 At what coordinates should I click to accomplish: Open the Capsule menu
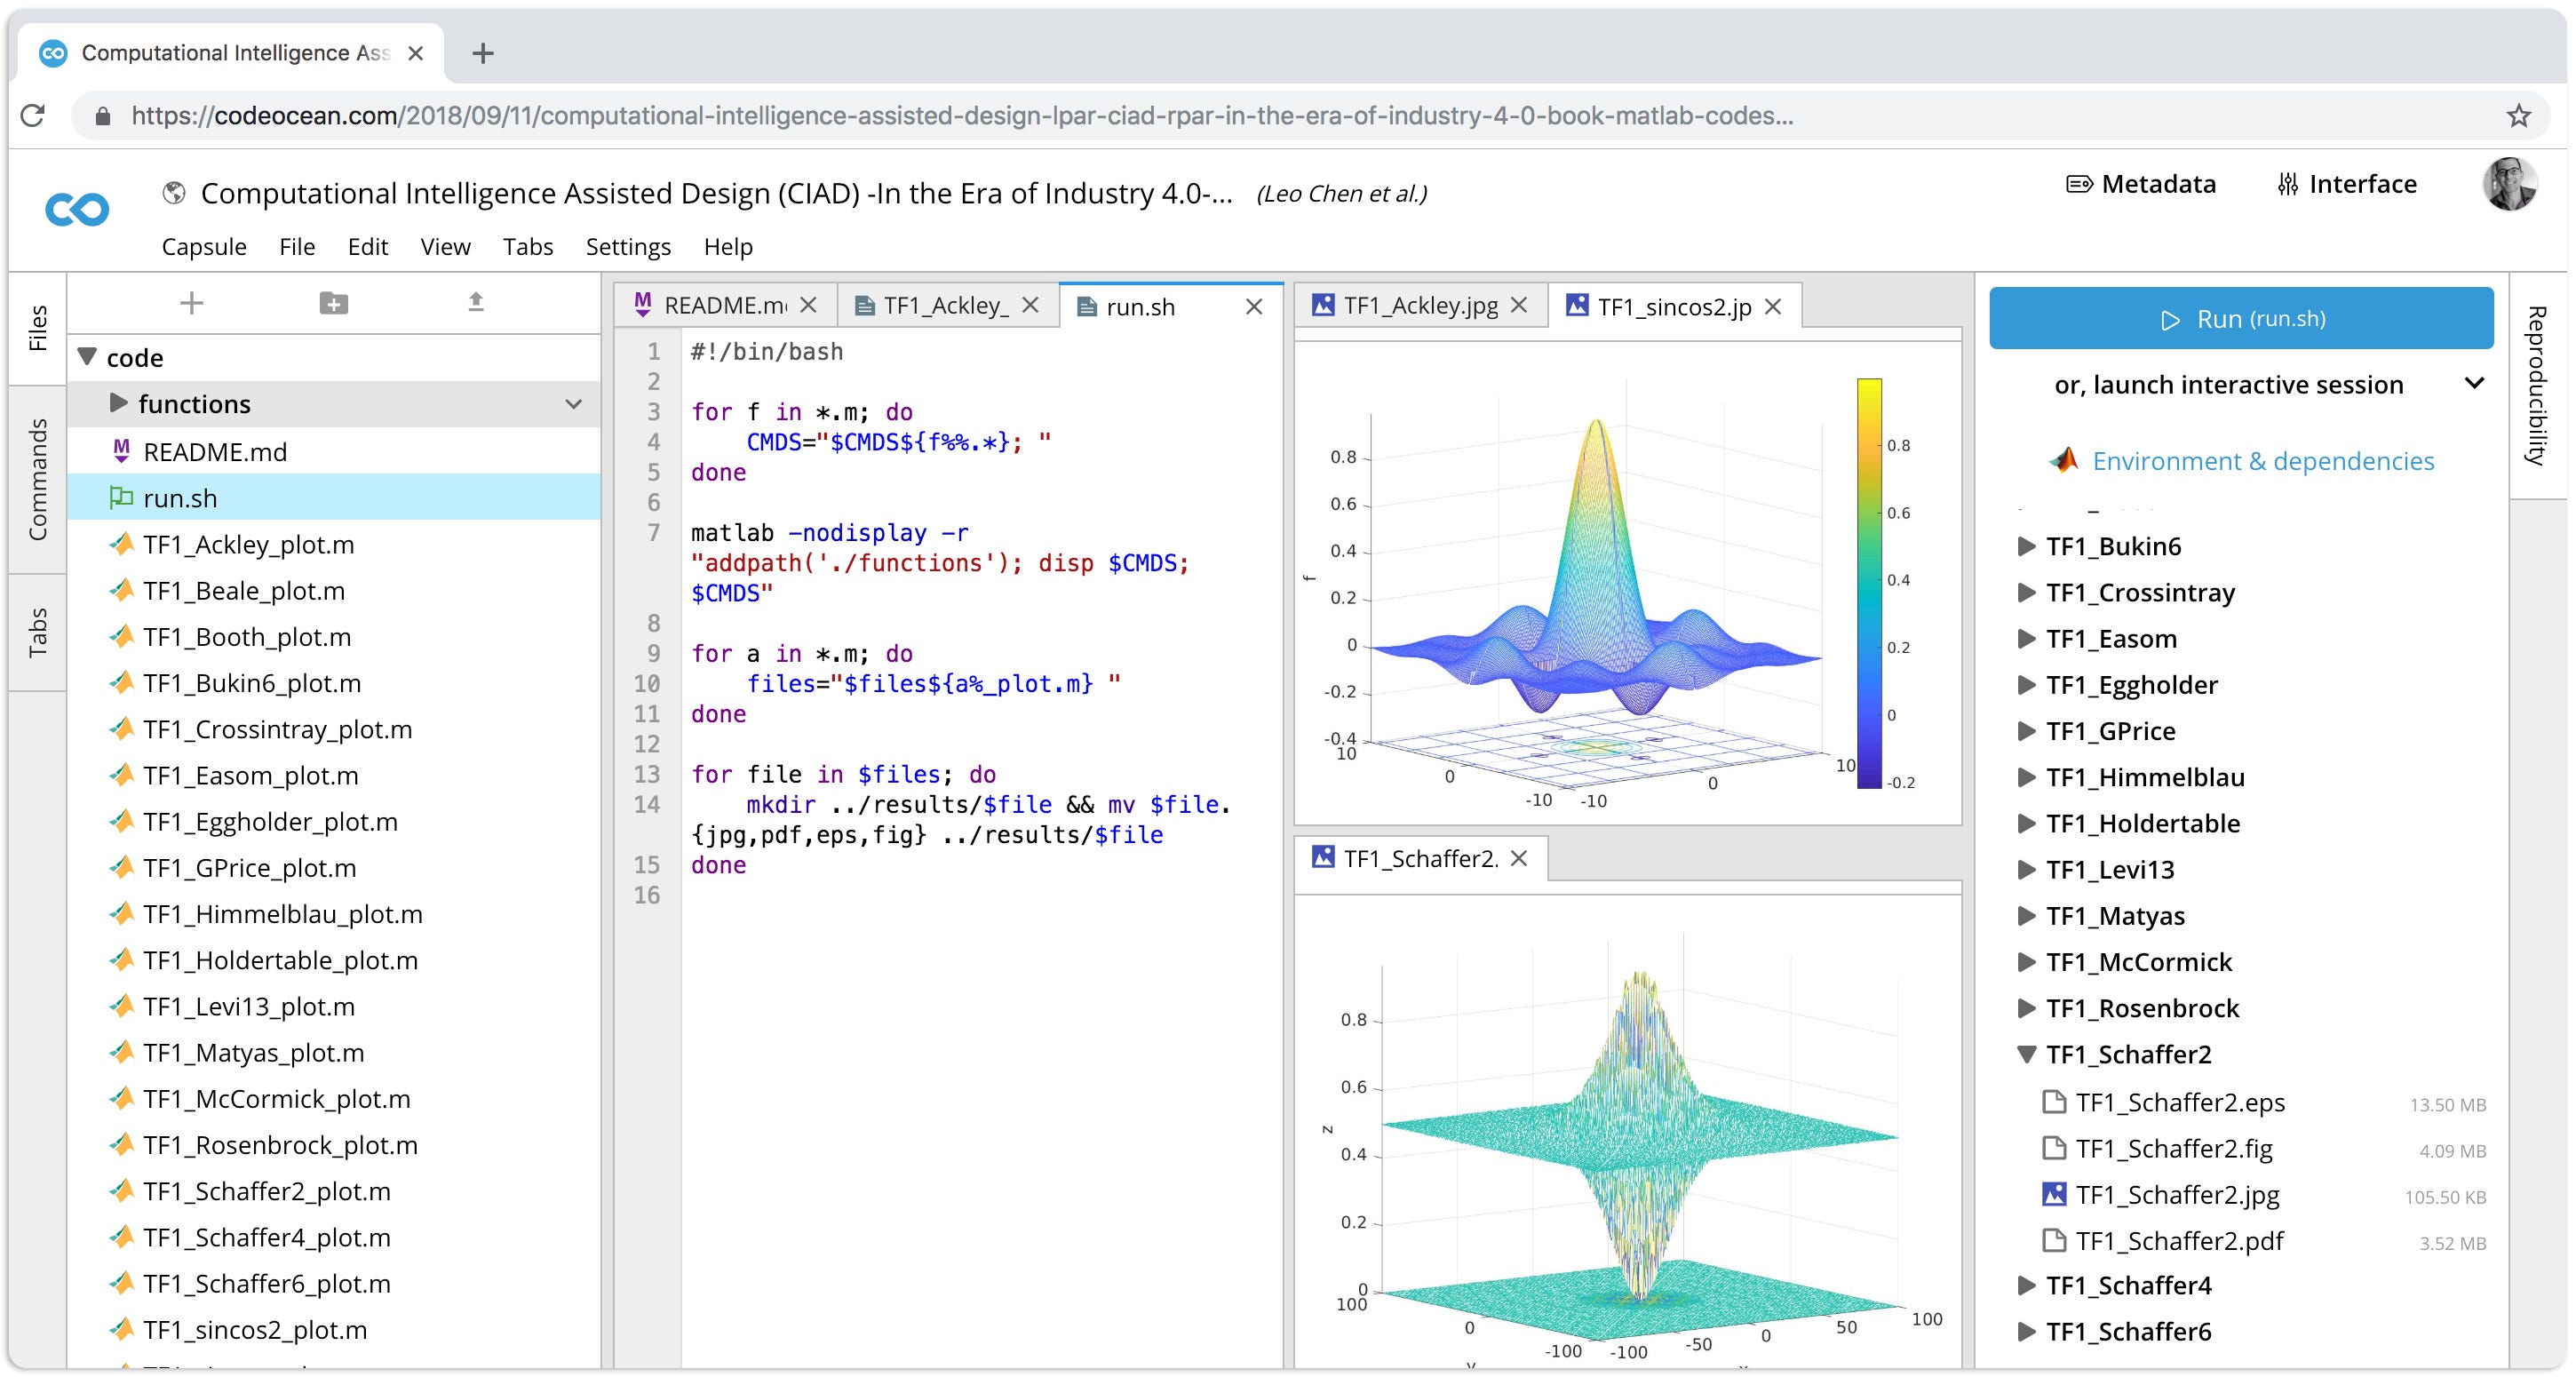204,247
